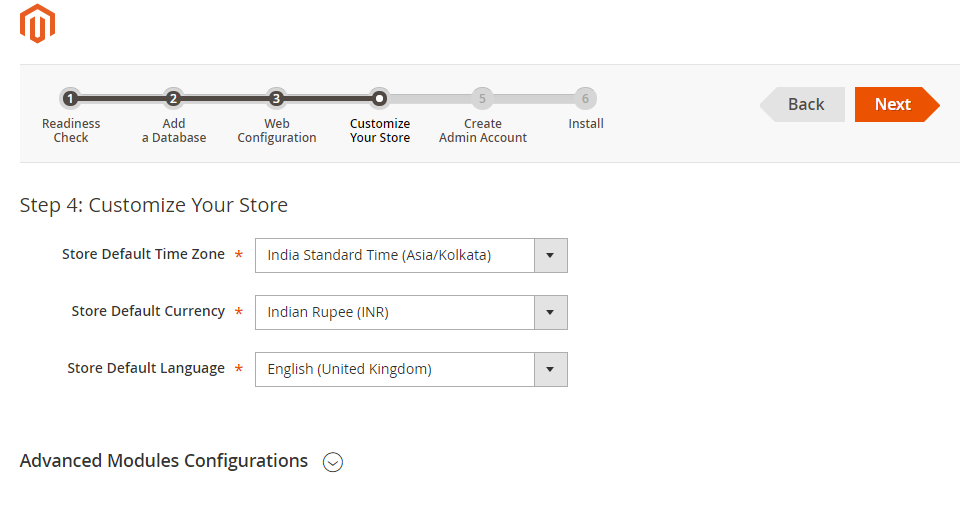Click the English (United Kingdom) field
Image resolution: width=969 pixels, height=509 pixels.
coord(394,369)
